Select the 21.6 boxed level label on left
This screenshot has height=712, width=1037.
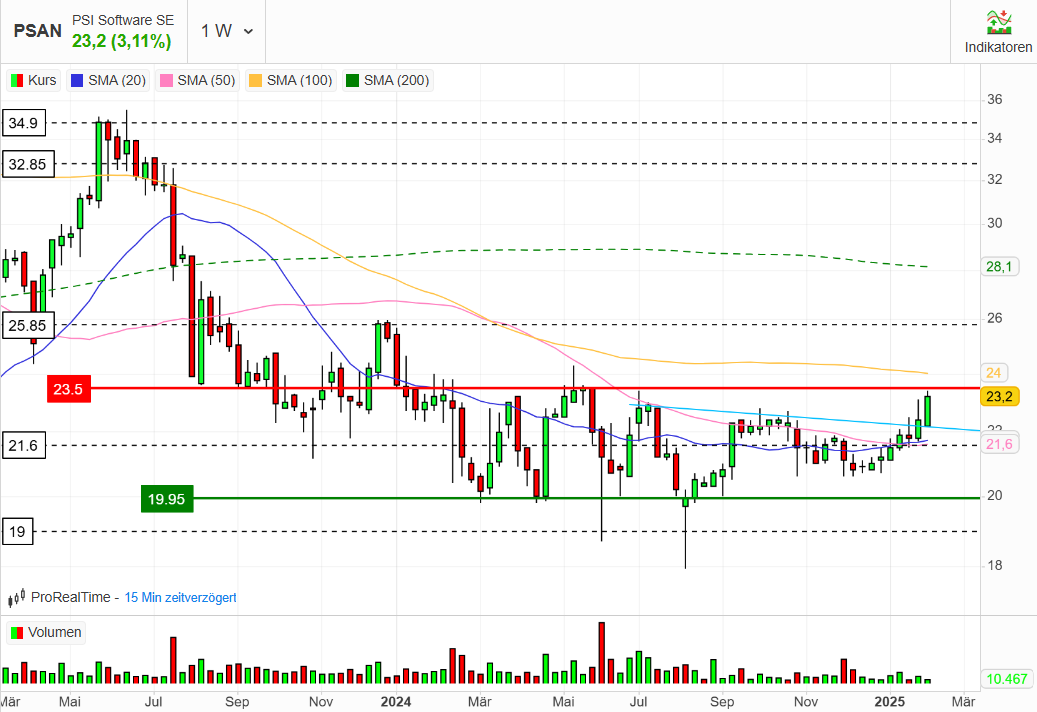pyautogui.click(x=24, y=446)
